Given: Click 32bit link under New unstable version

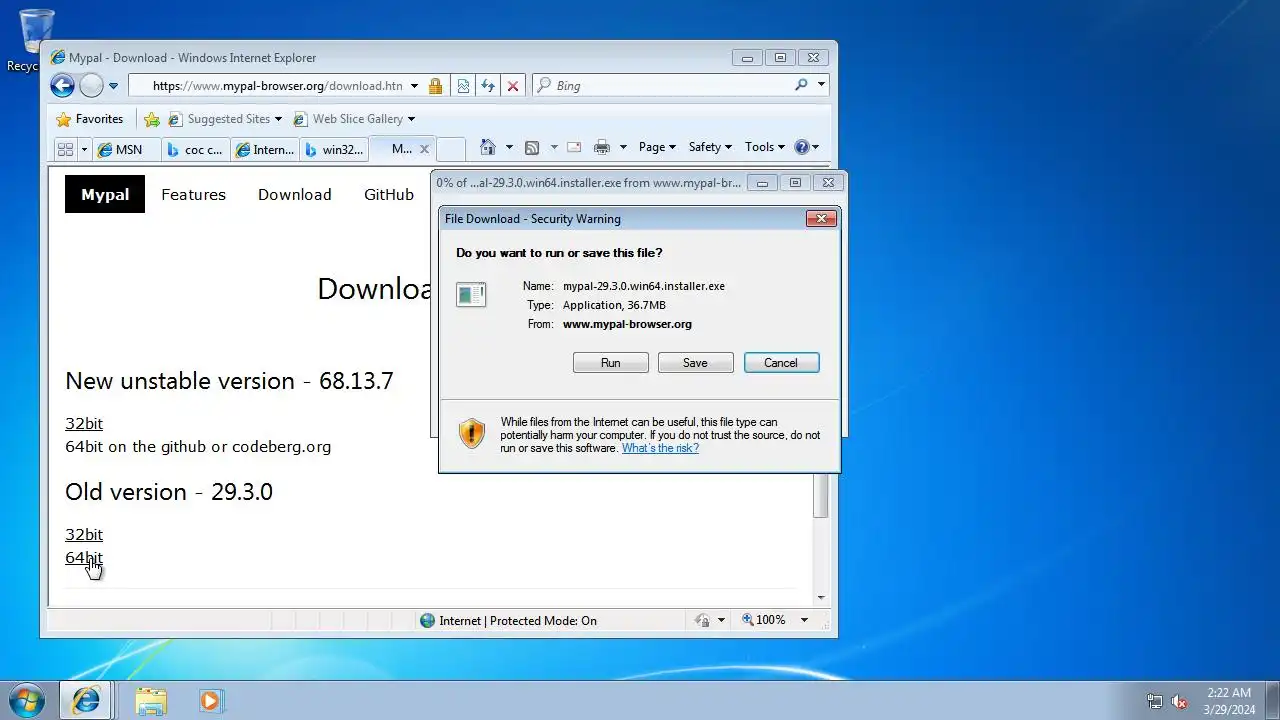Looking at the screenshot, I should 84,424.
